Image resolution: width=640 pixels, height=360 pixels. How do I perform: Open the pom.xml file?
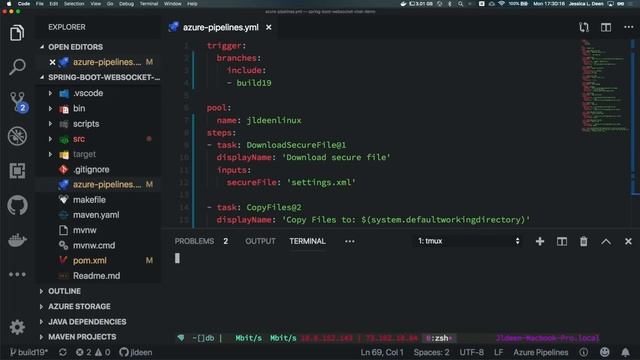point(89,260)
